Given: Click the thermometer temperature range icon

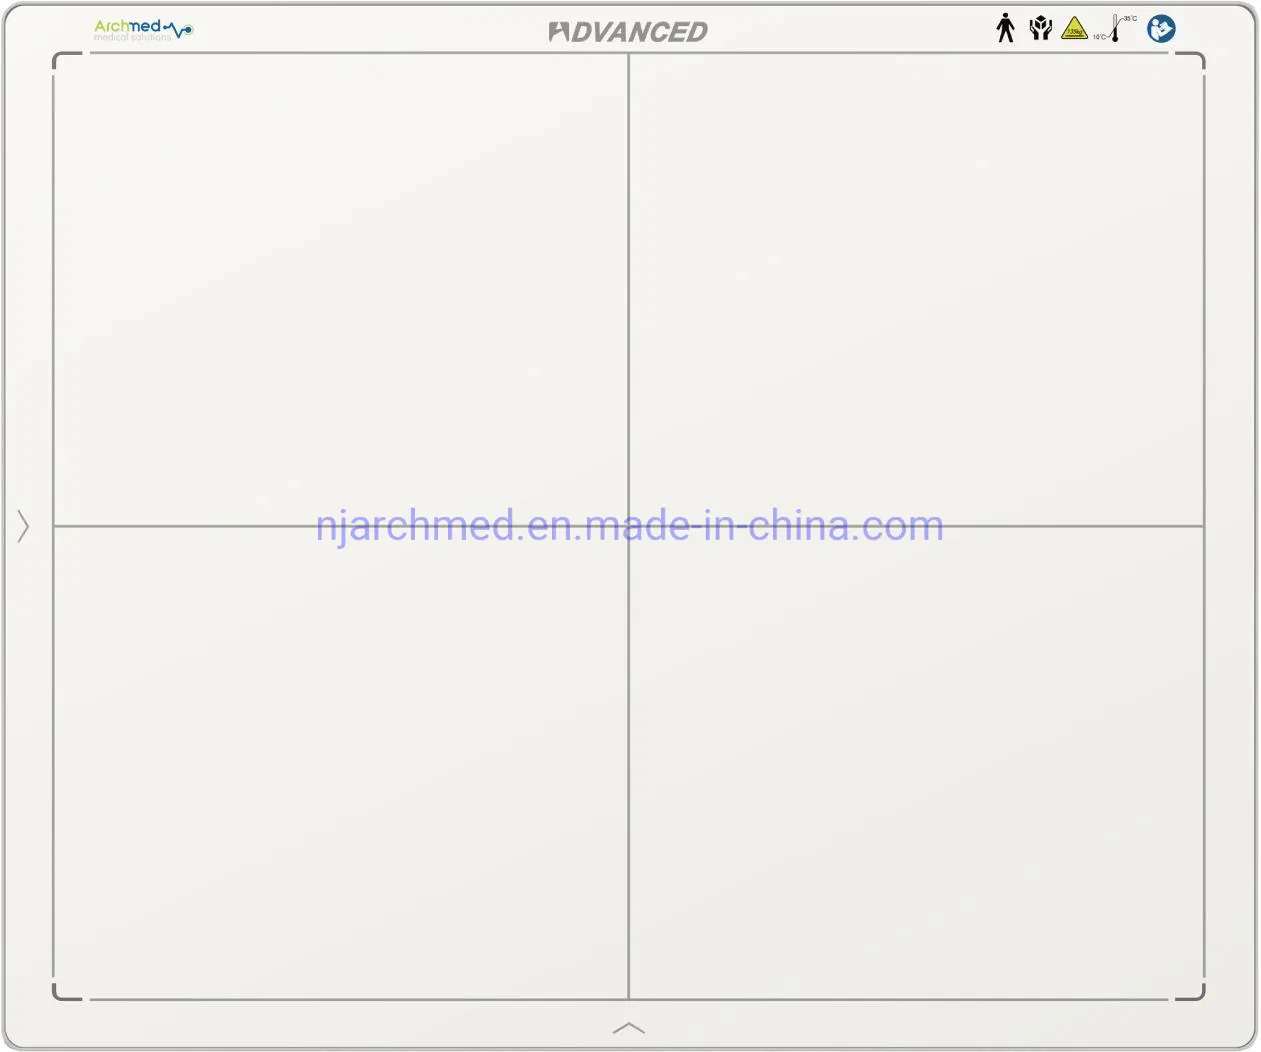Looking at the screenshot, I should 1115,28.
